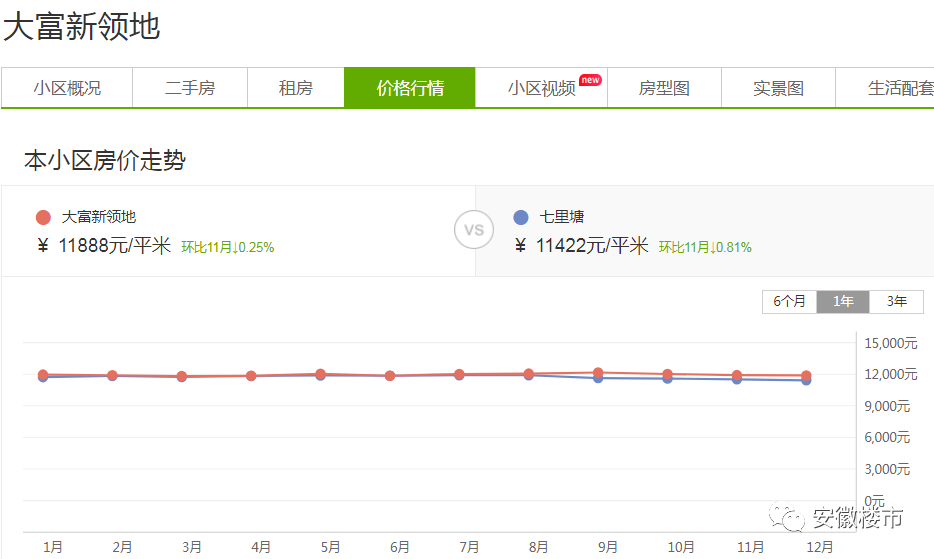The image size is (934, 559).
Task: Click the 环比11月↓0.81% change text
Action: point(705,247)
